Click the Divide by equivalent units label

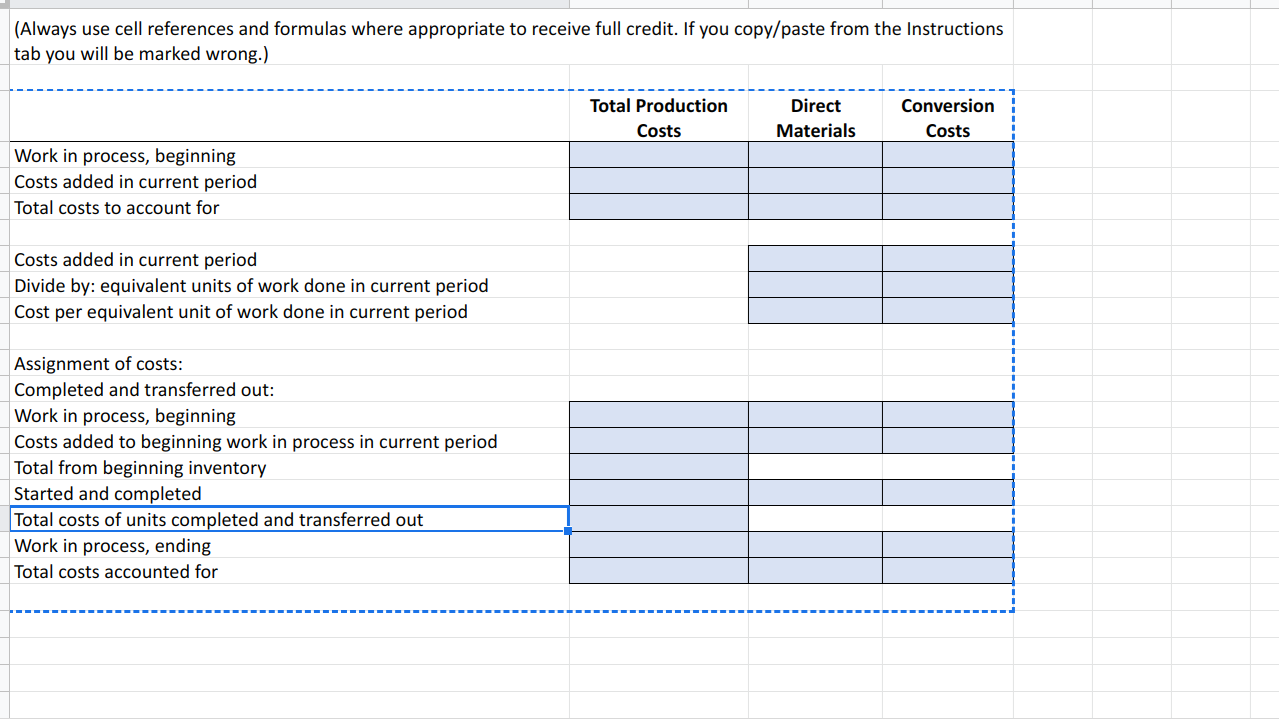click(250, 285)
